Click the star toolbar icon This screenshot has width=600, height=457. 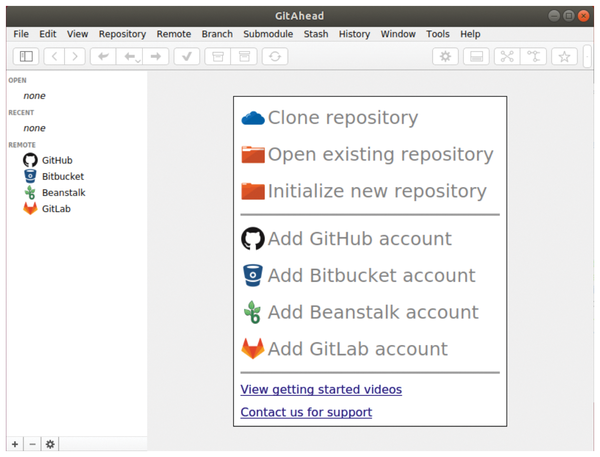(x=564, y=57)
